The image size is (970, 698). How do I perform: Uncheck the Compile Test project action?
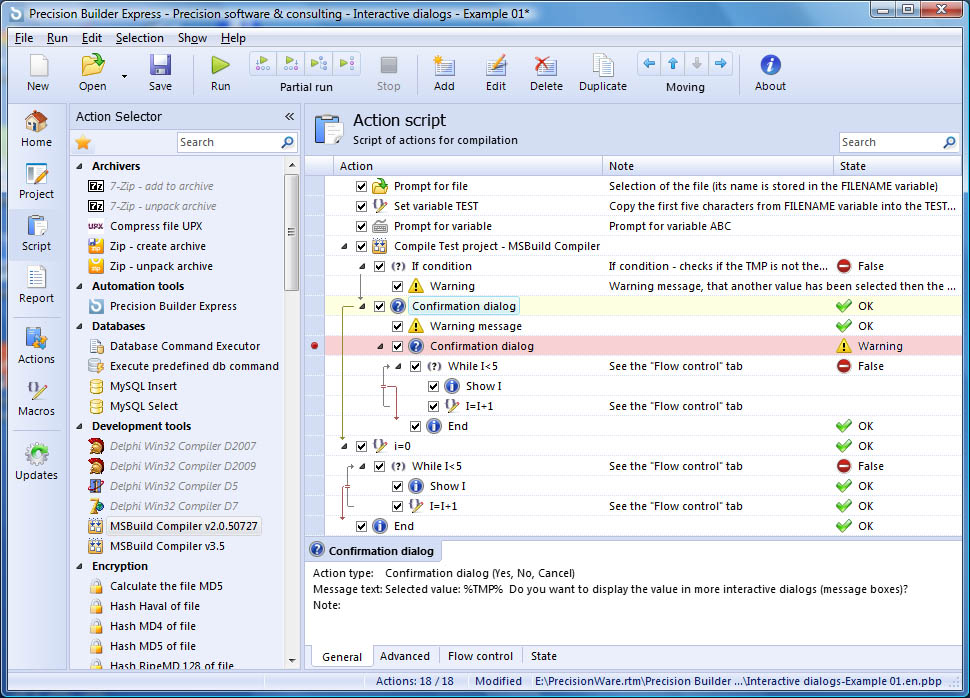pyautogui.click(x=361, y=246)
